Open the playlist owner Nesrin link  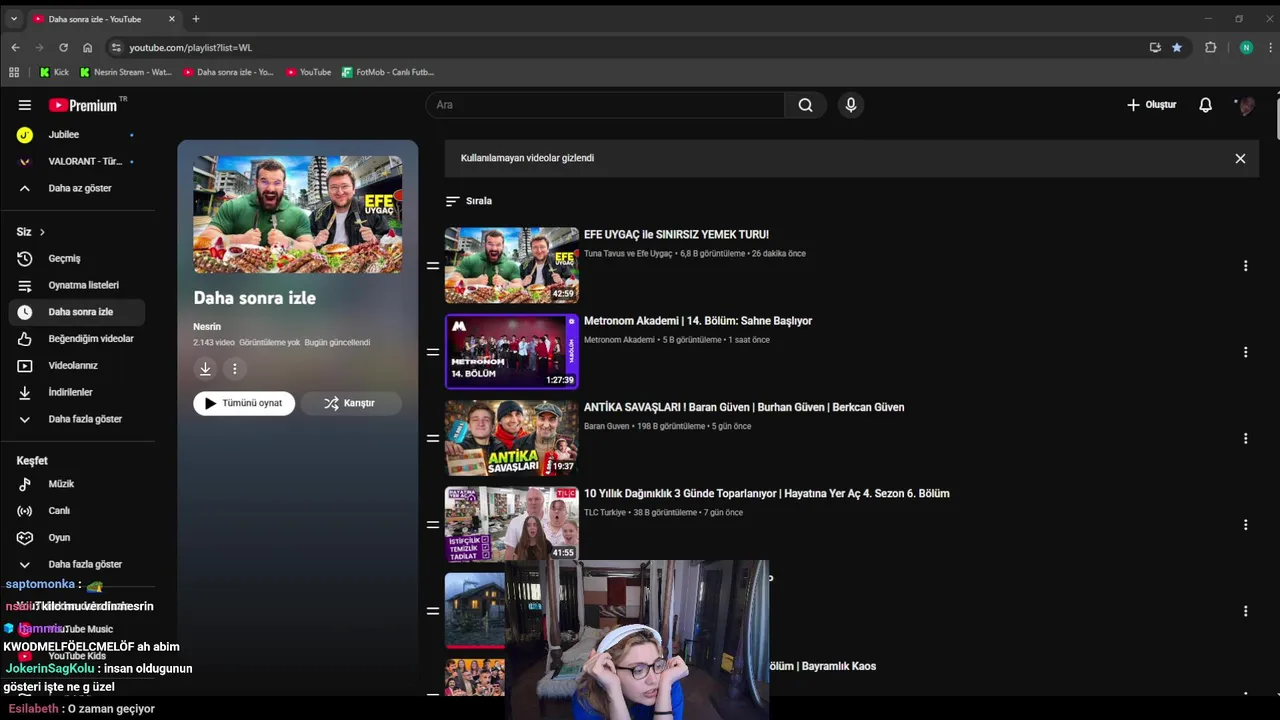coord(207,327)
